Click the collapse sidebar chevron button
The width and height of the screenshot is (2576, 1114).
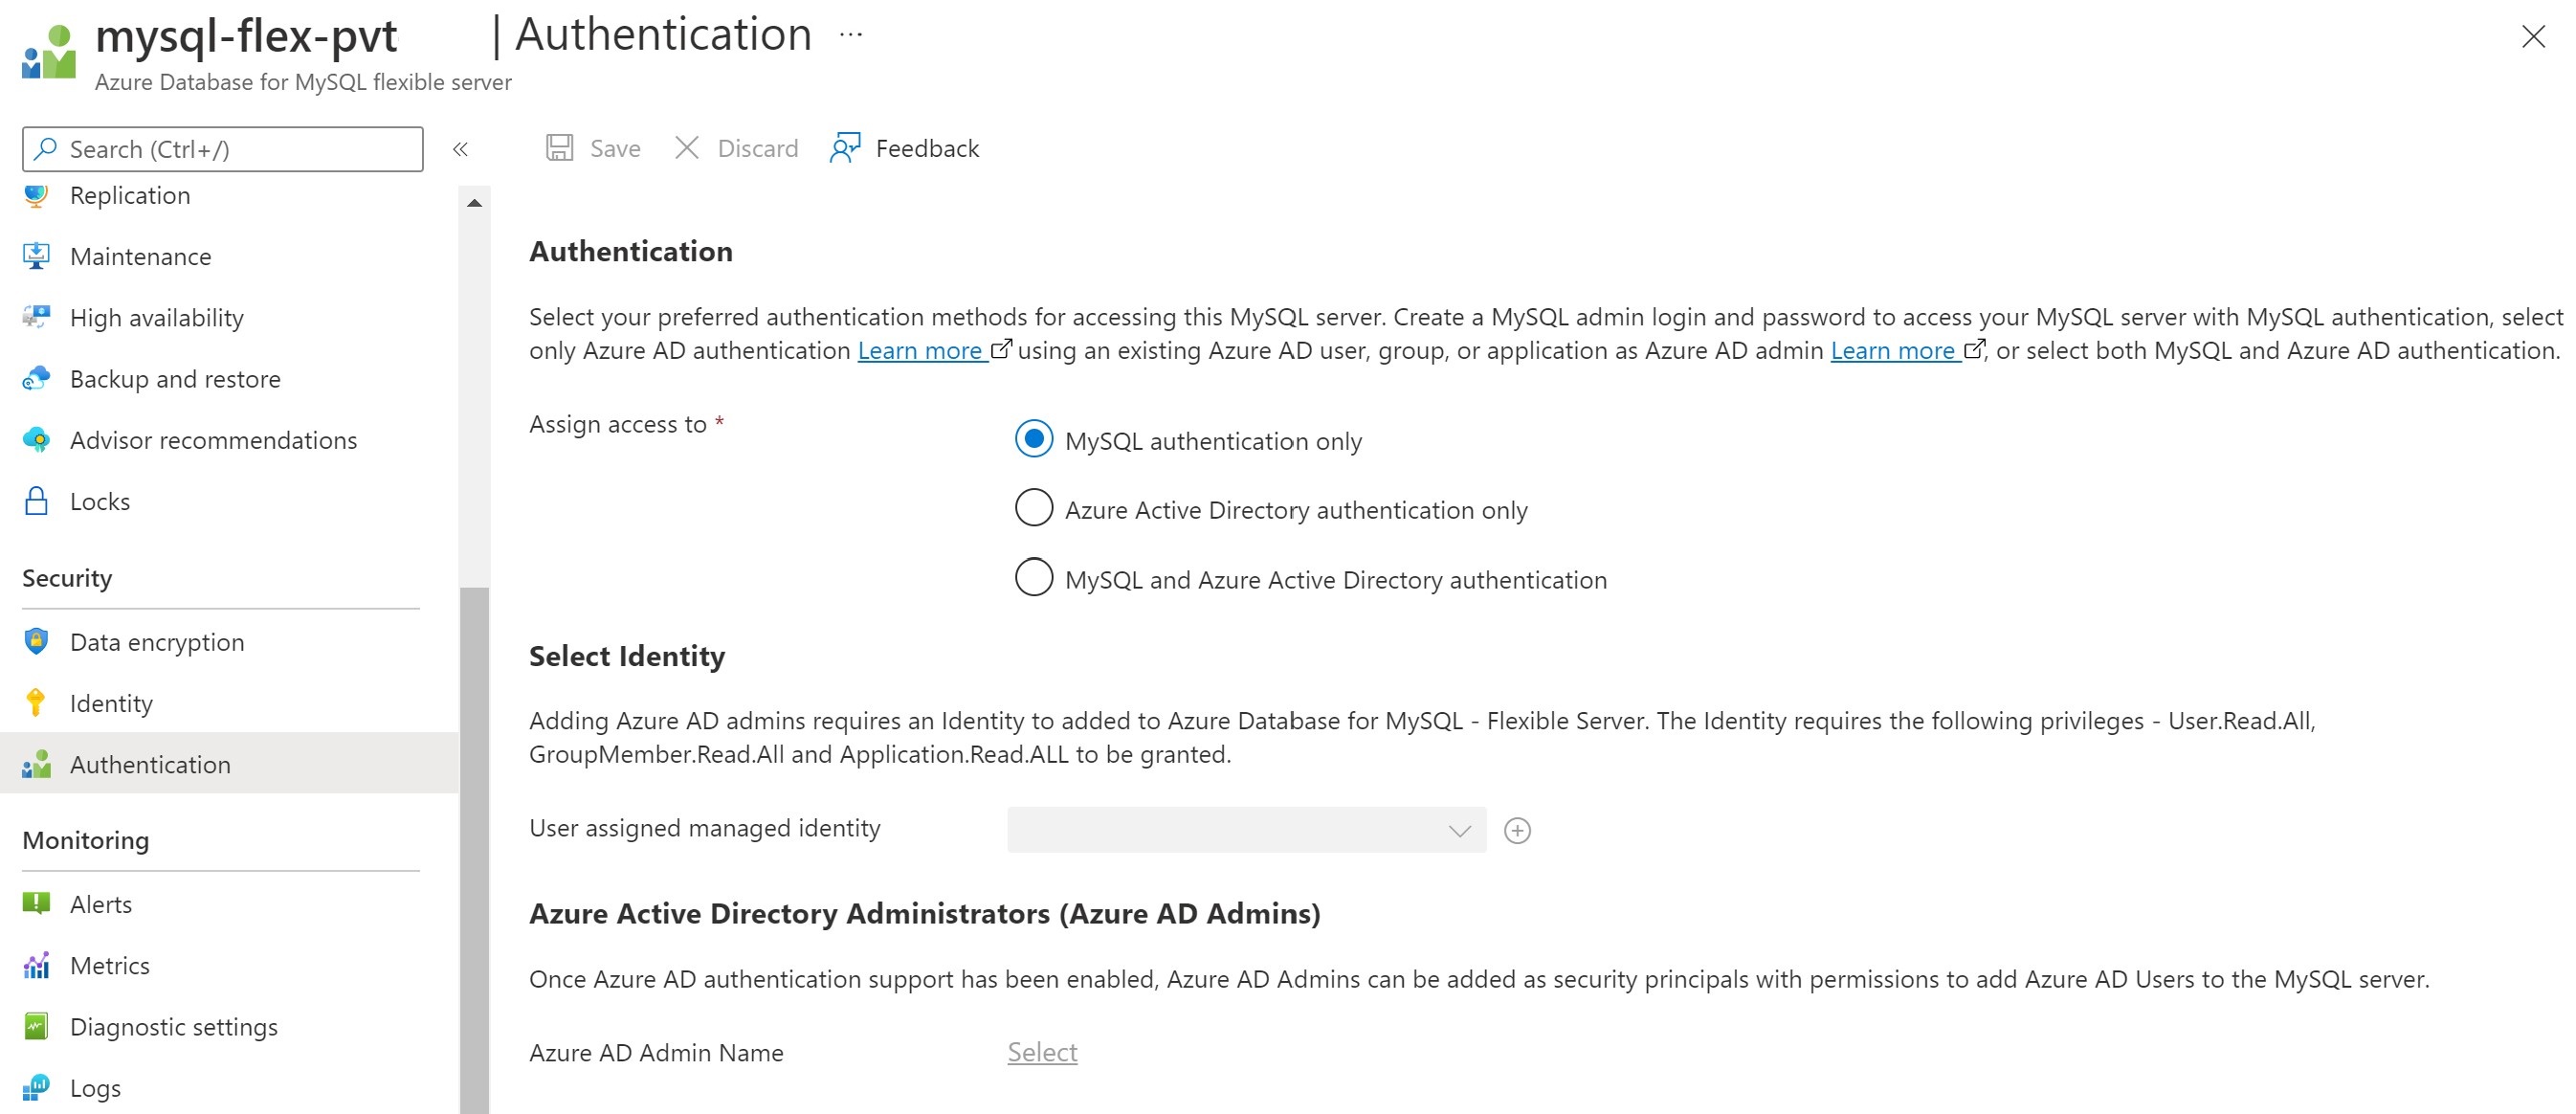tap(461, 148)
